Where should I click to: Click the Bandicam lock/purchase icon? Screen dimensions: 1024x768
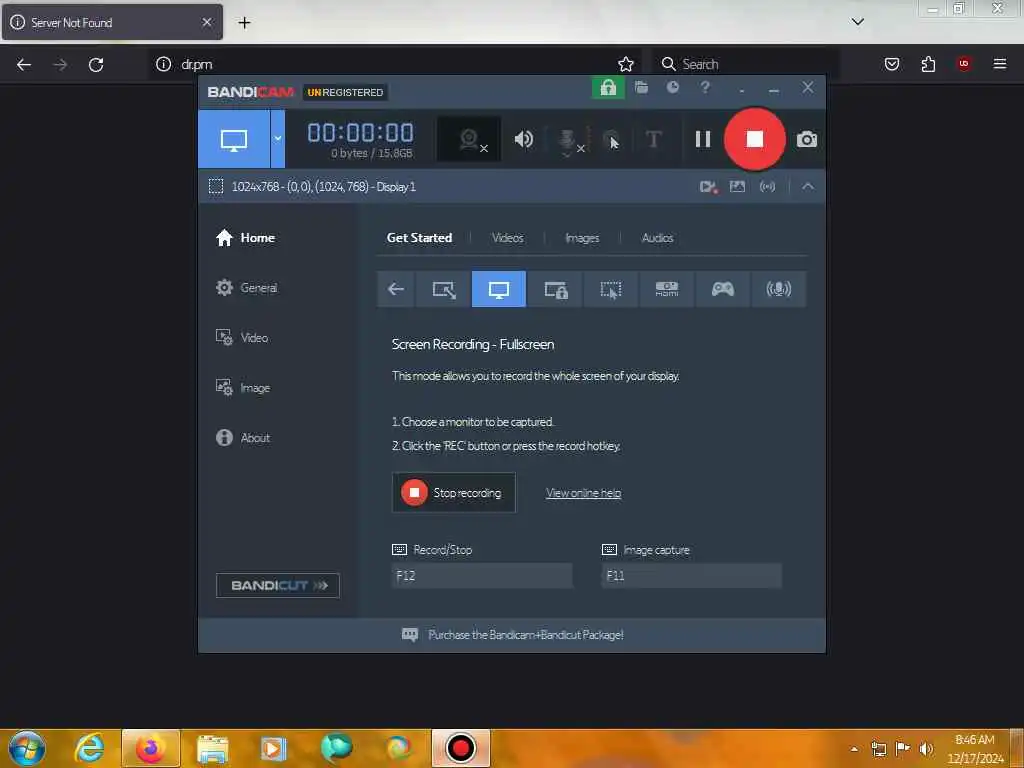pos(608,88)
